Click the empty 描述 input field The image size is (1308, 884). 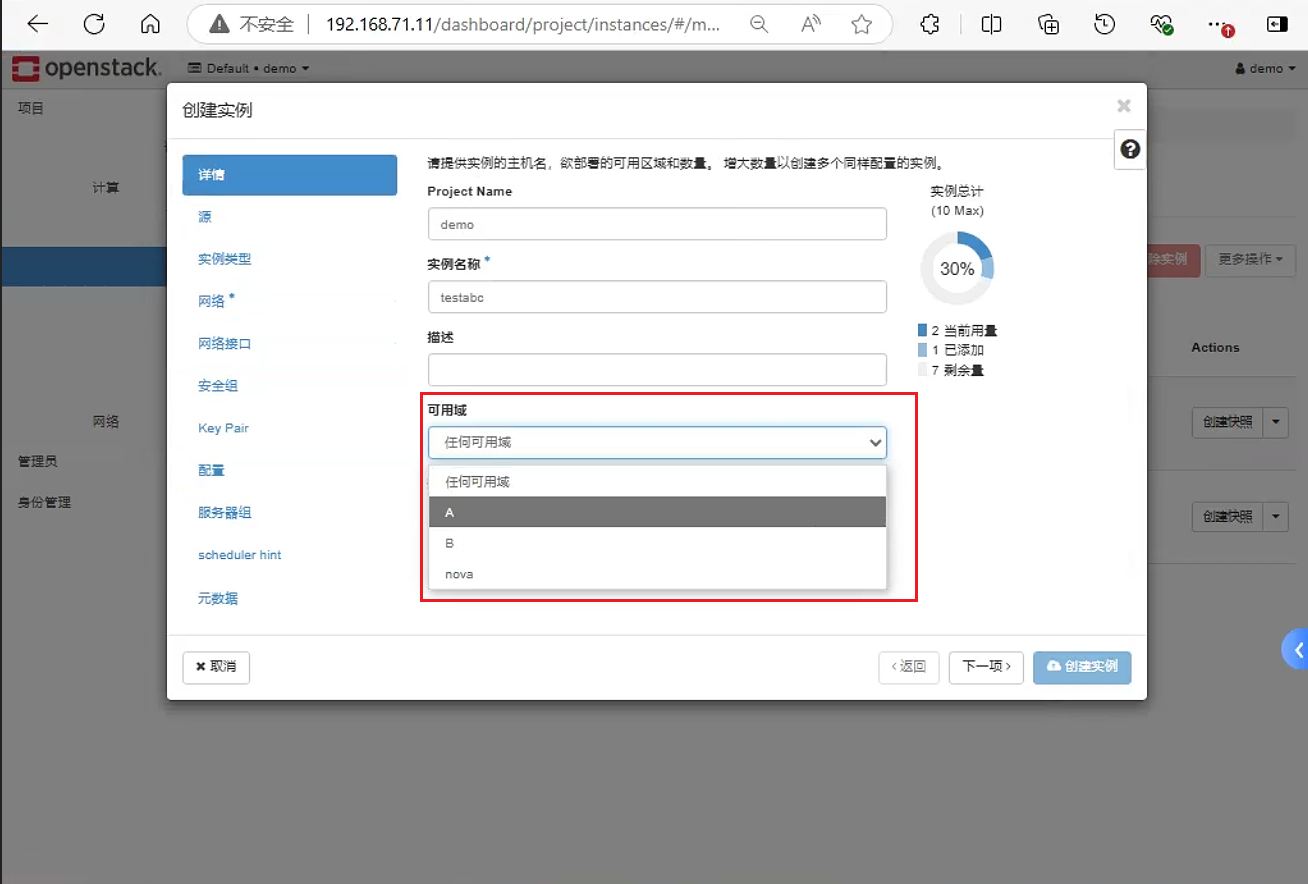tap(657, 370)
